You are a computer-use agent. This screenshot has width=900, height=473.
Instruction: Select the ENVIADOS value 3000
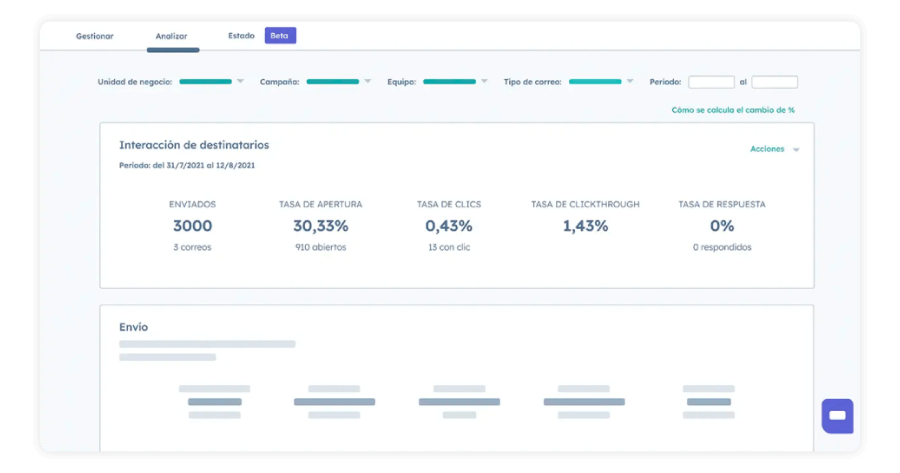point(192,226)
